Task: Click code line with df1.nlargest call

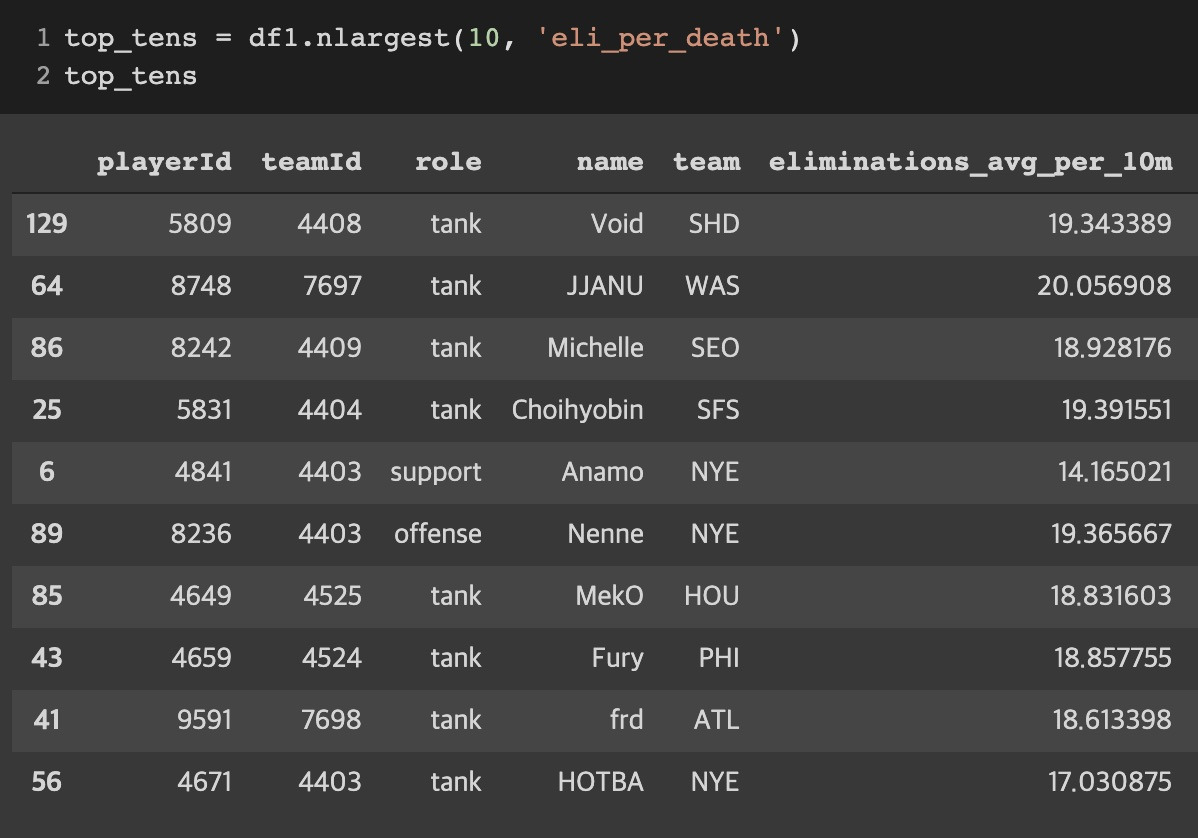Action: [432, 37]
